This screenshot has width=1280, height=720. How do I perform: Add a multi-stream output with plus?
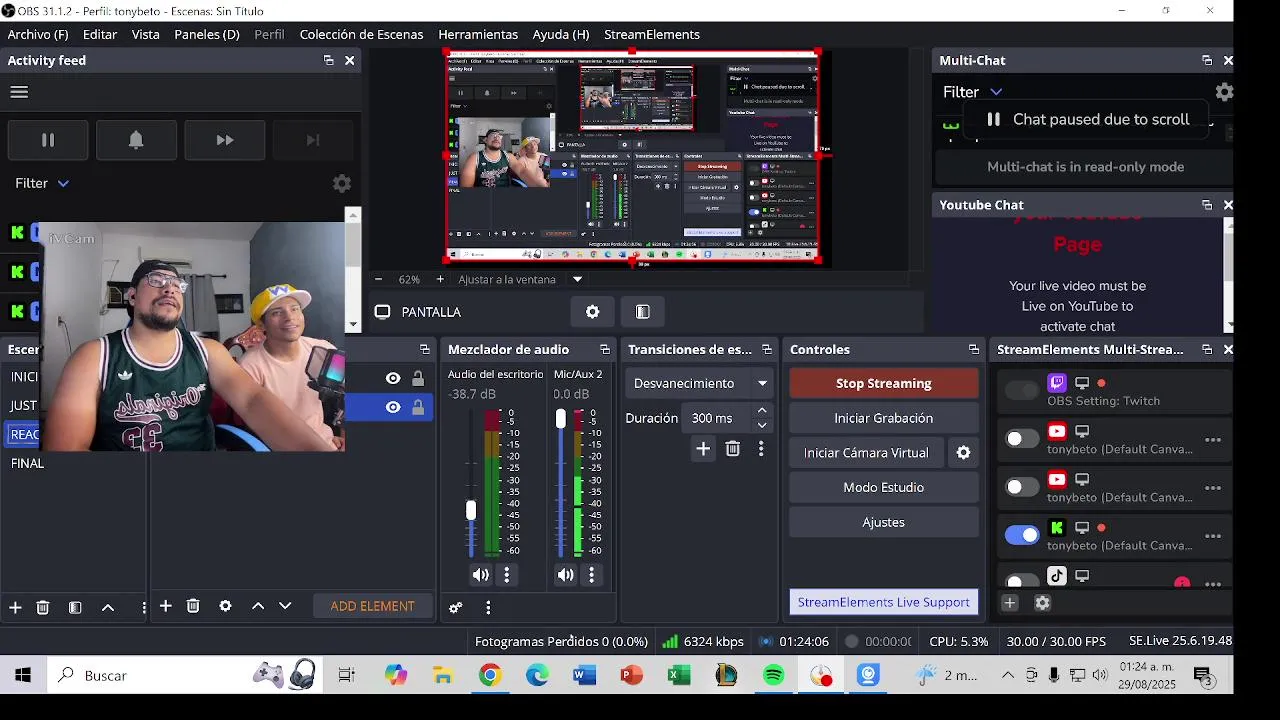1010,603
